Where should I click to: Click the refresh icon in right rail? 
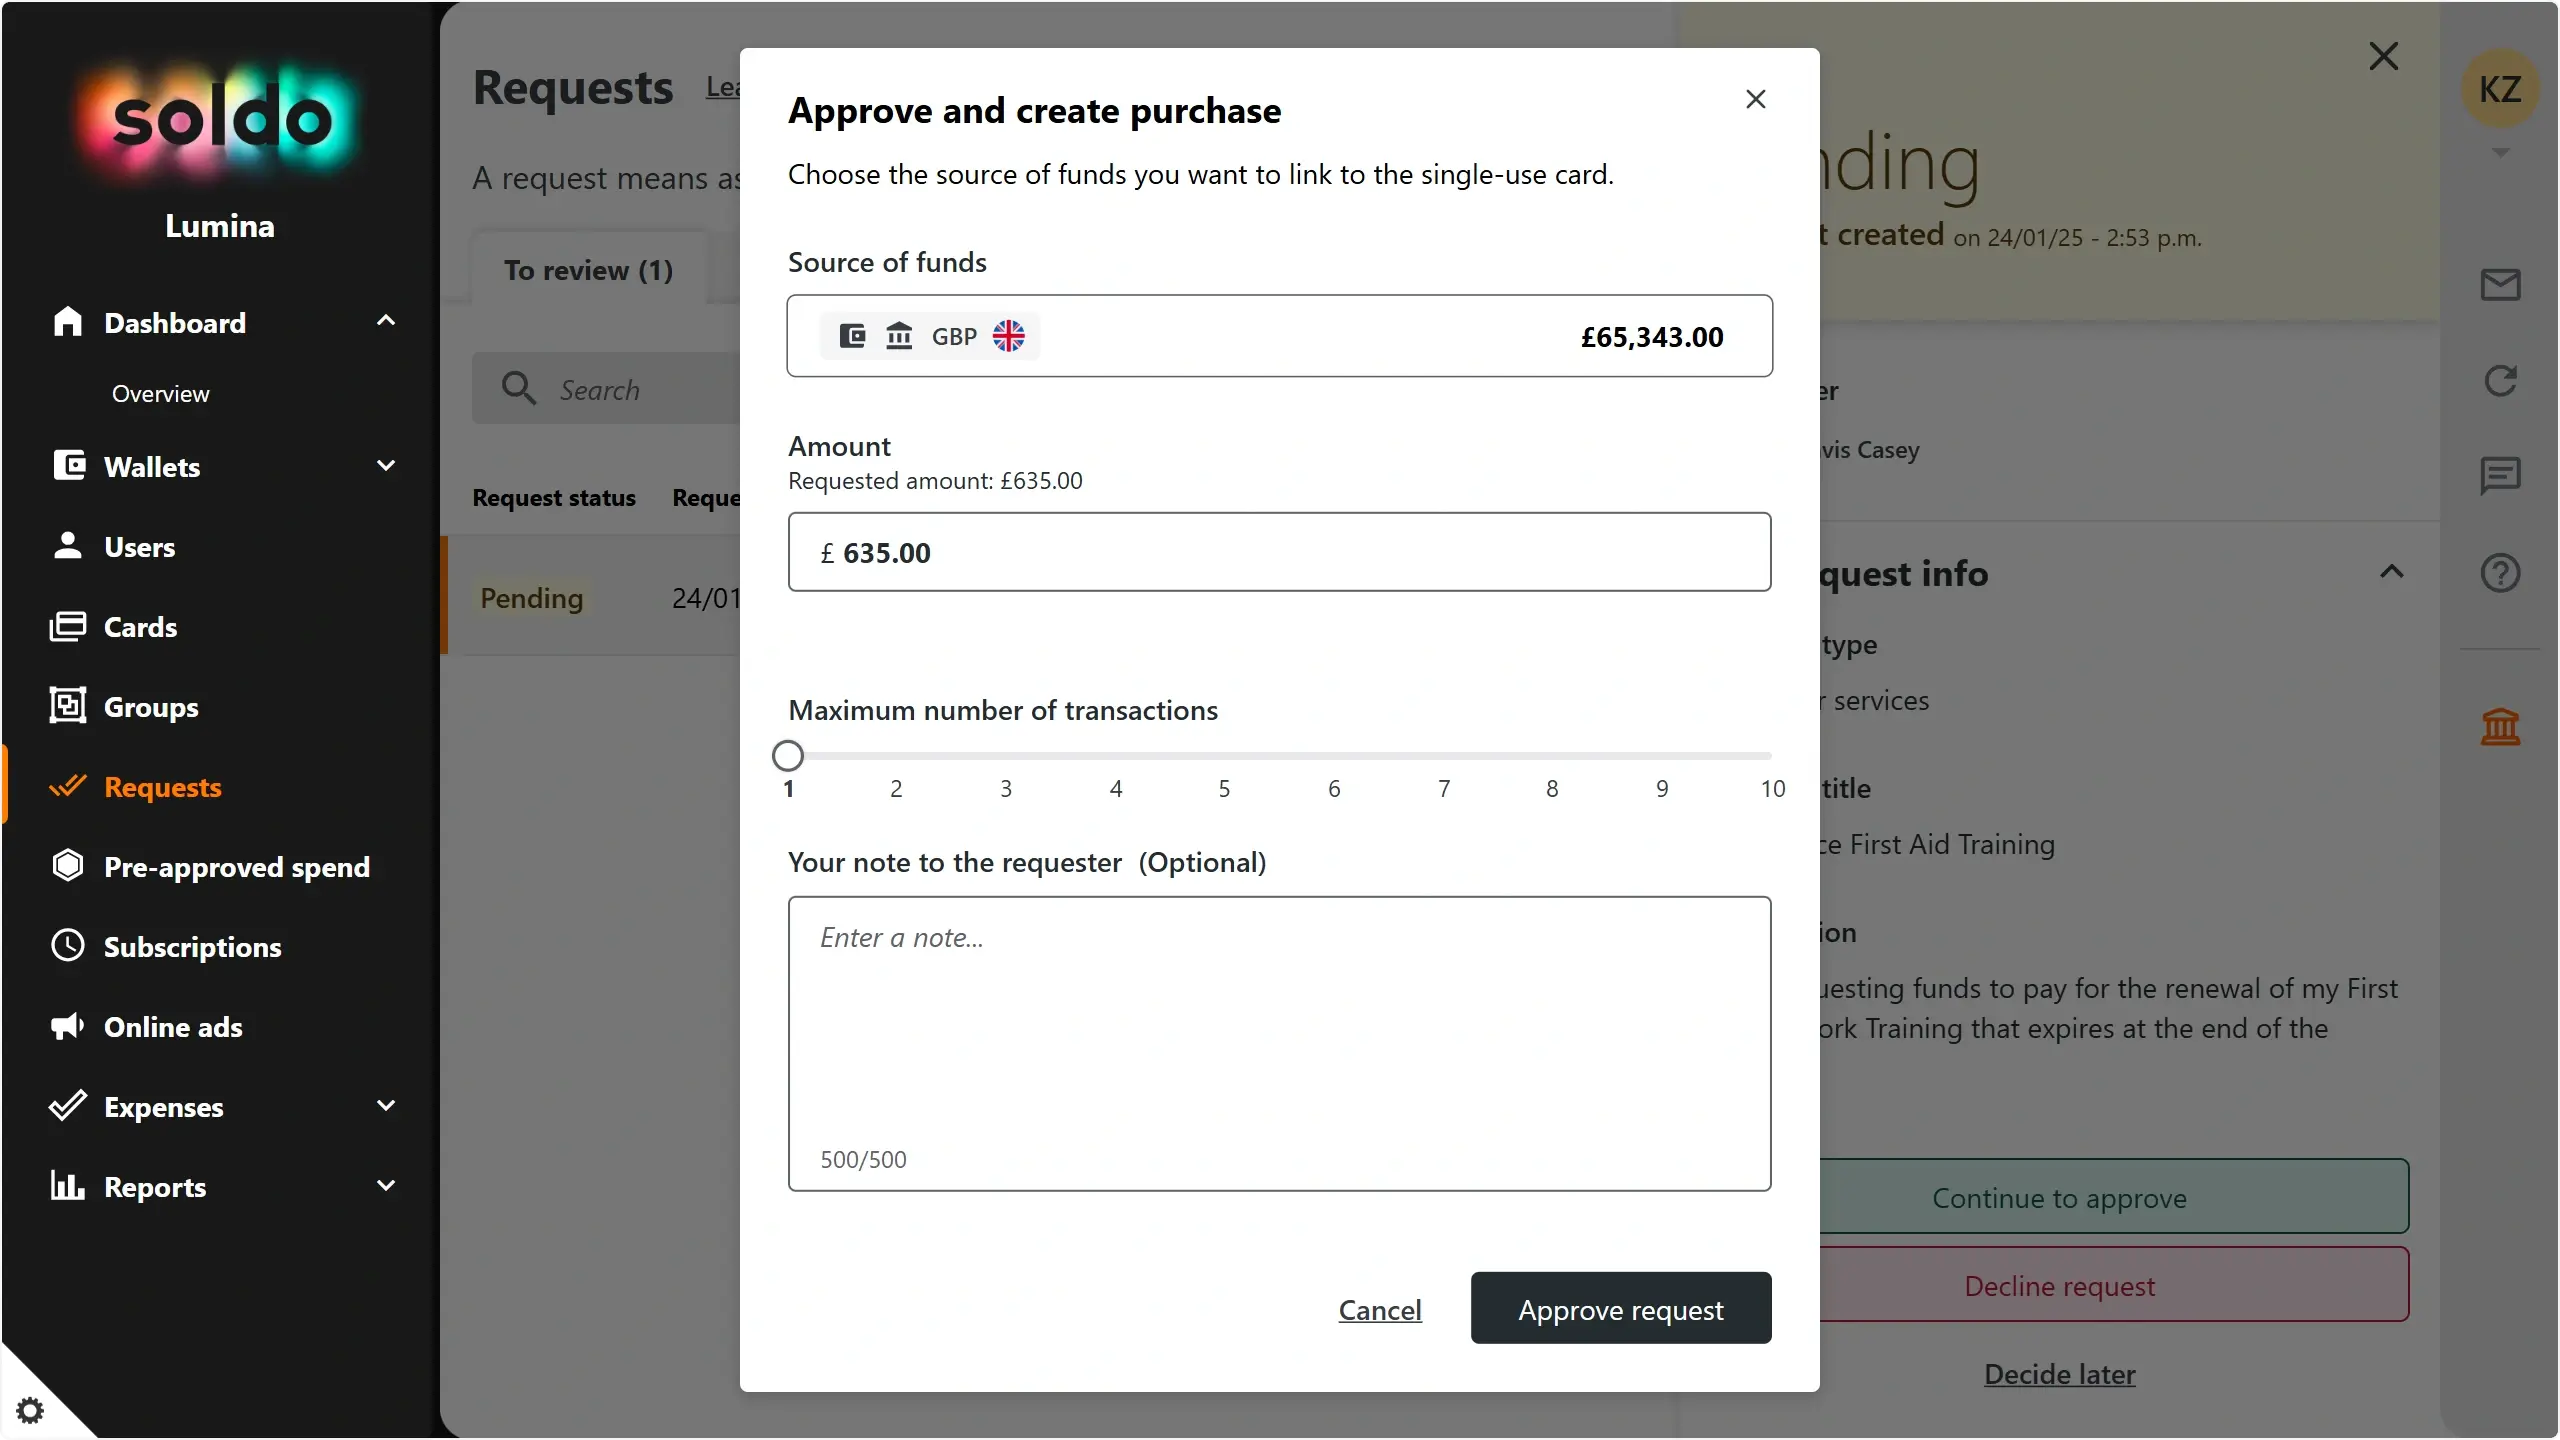2500,380
